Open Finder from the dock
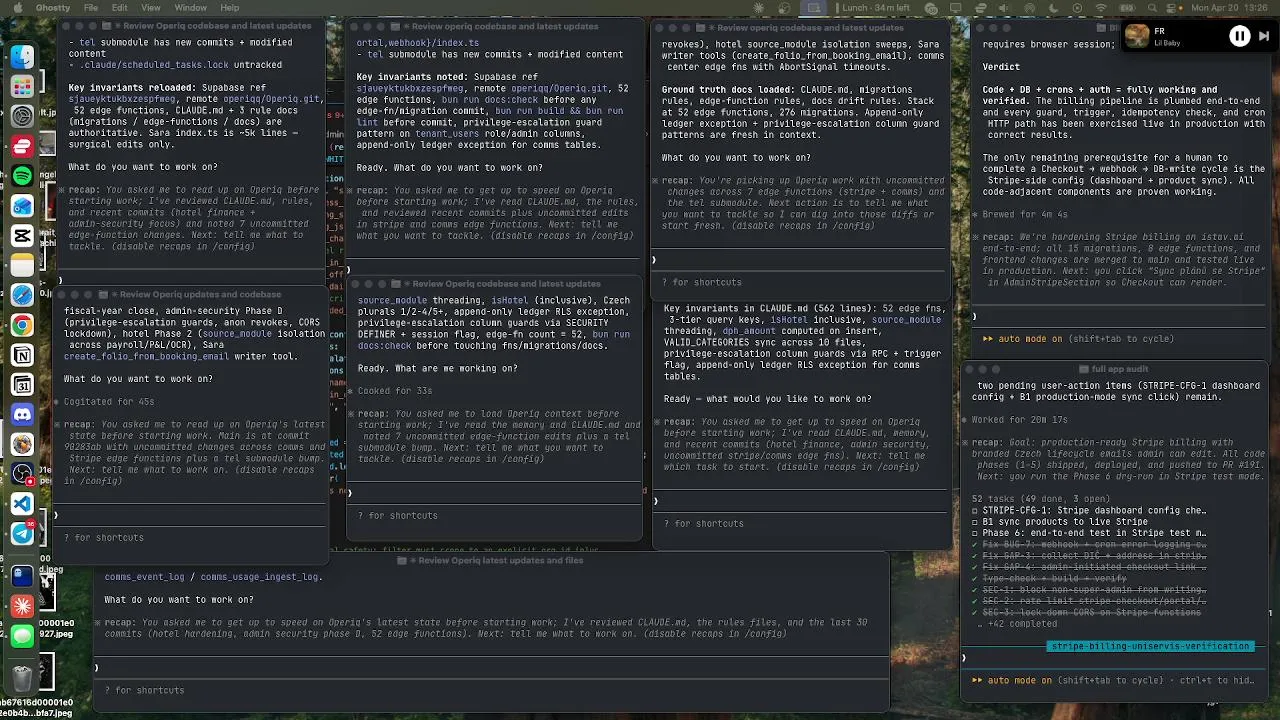Viewport: 1280px width, 720px height. tap(22, 57)
